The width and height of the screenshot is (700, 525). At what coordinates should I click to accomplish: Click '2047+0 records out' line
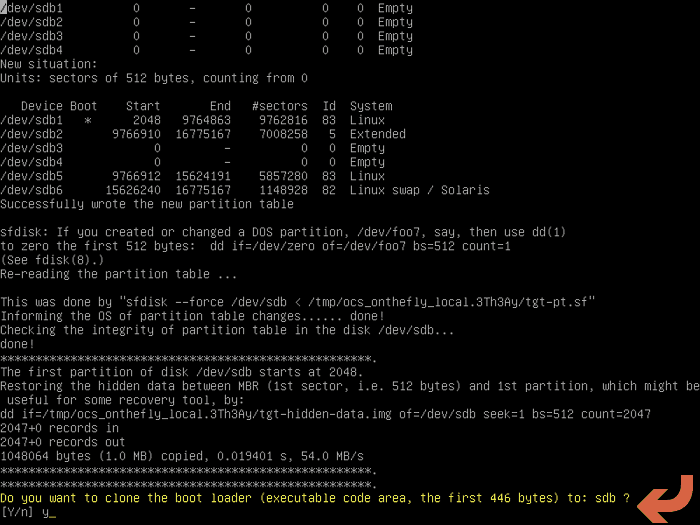pos(62,442)
